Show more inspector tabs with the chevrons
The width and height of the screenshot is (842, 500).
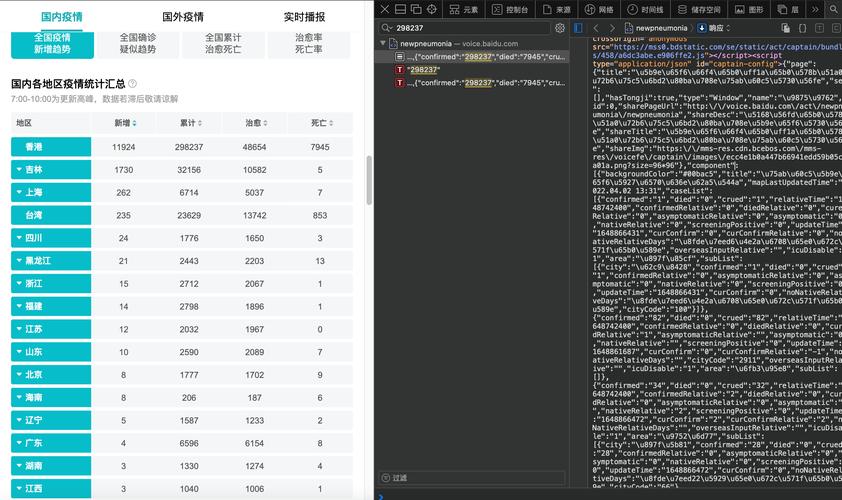(x=815, y=9)
